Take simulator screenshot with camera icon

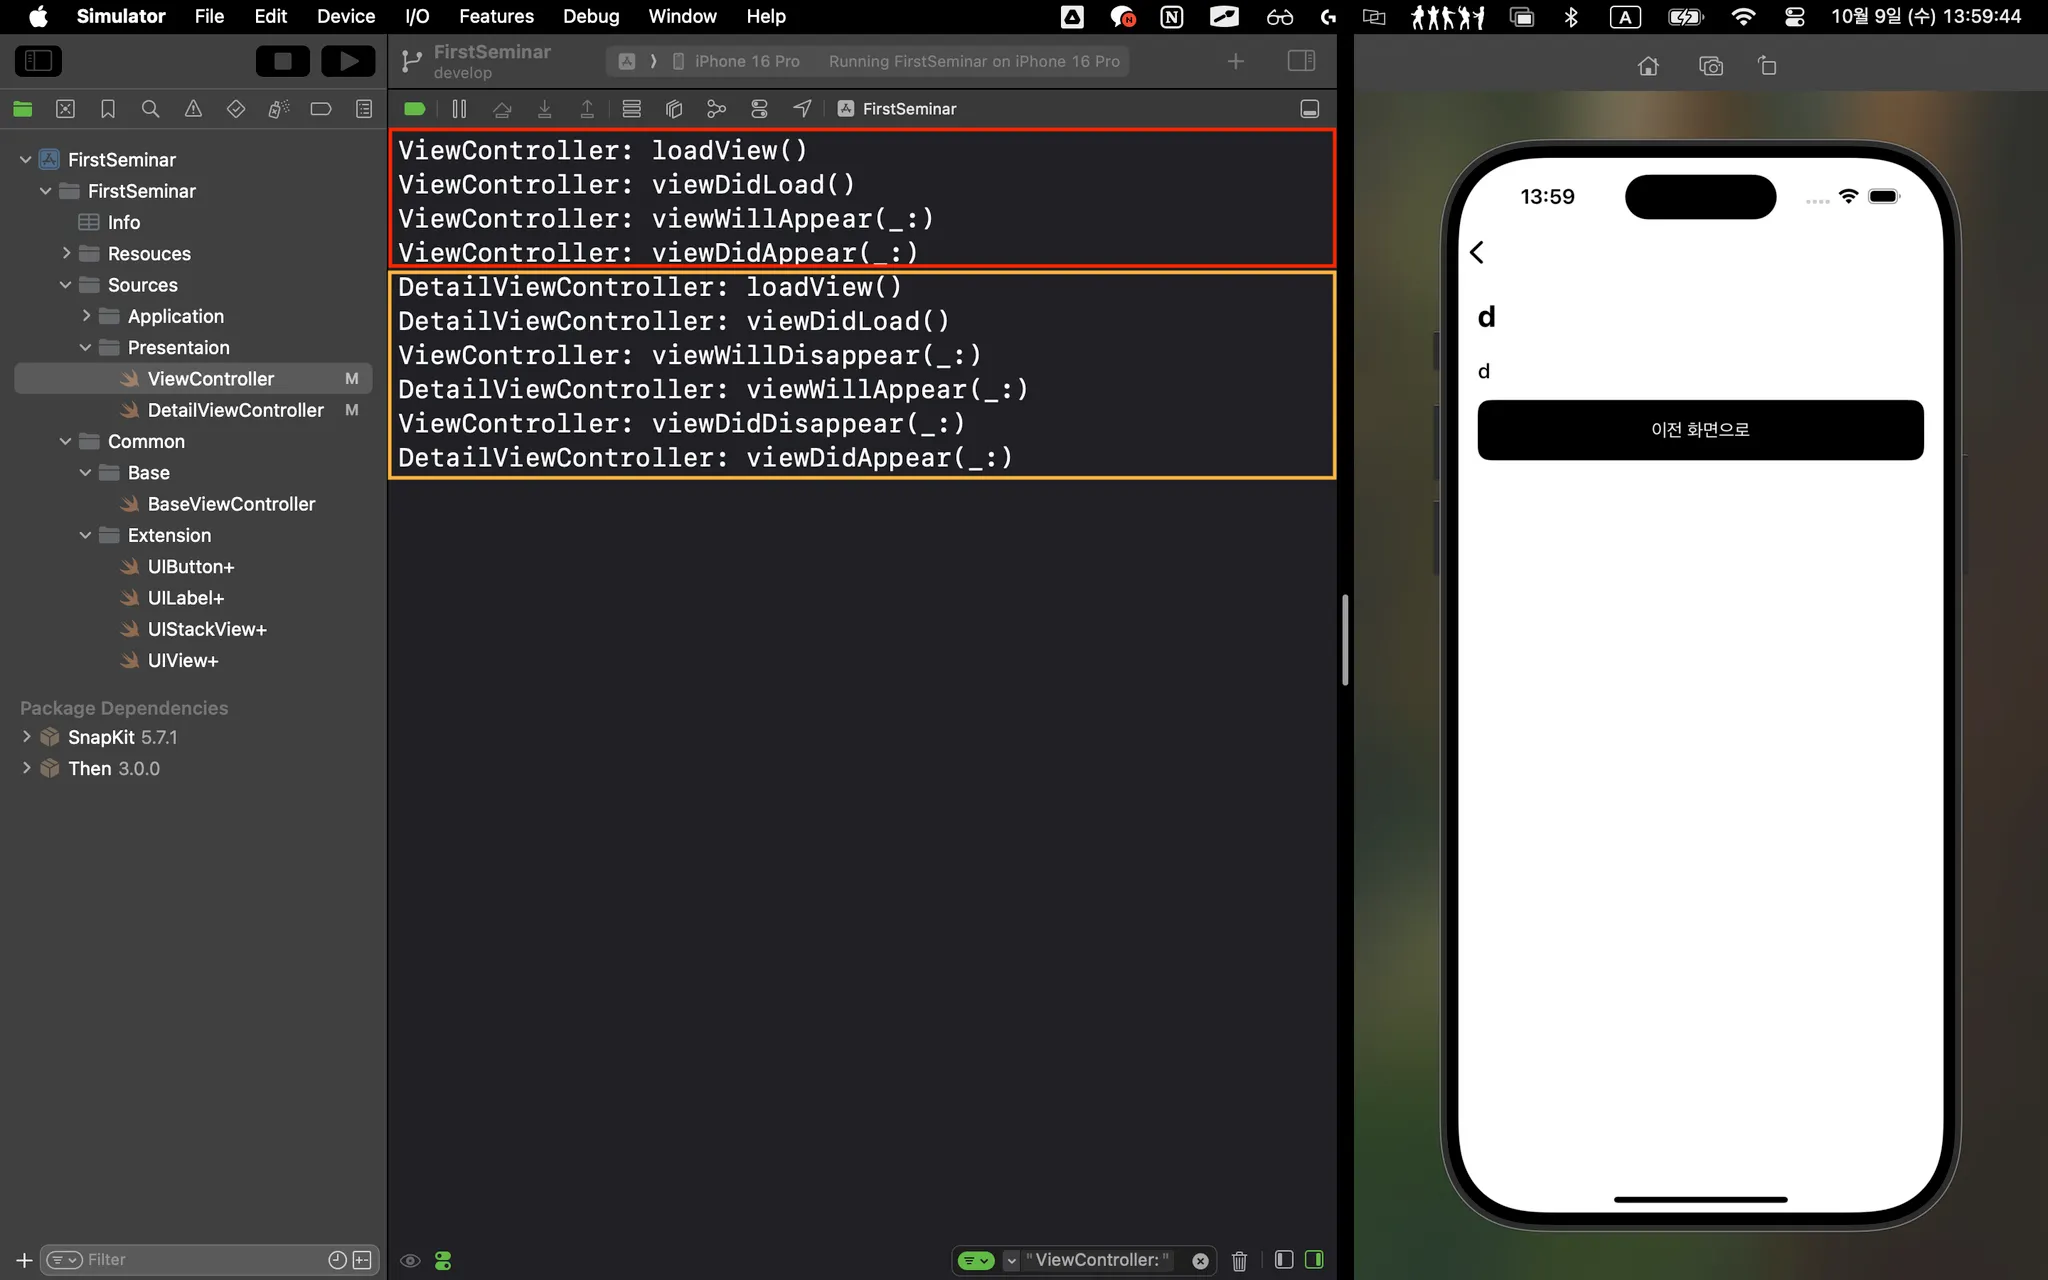click(x=1711, y=66)
